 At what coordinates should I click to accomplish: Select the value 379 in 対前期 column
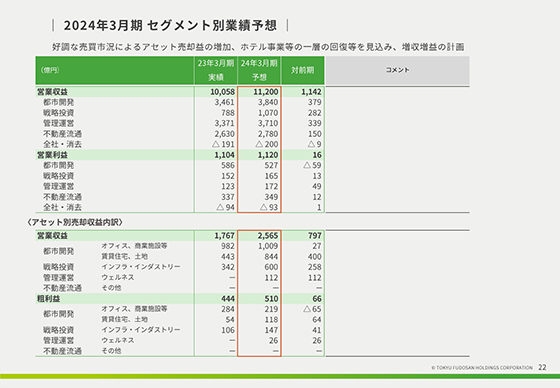(x=315, y=102)
